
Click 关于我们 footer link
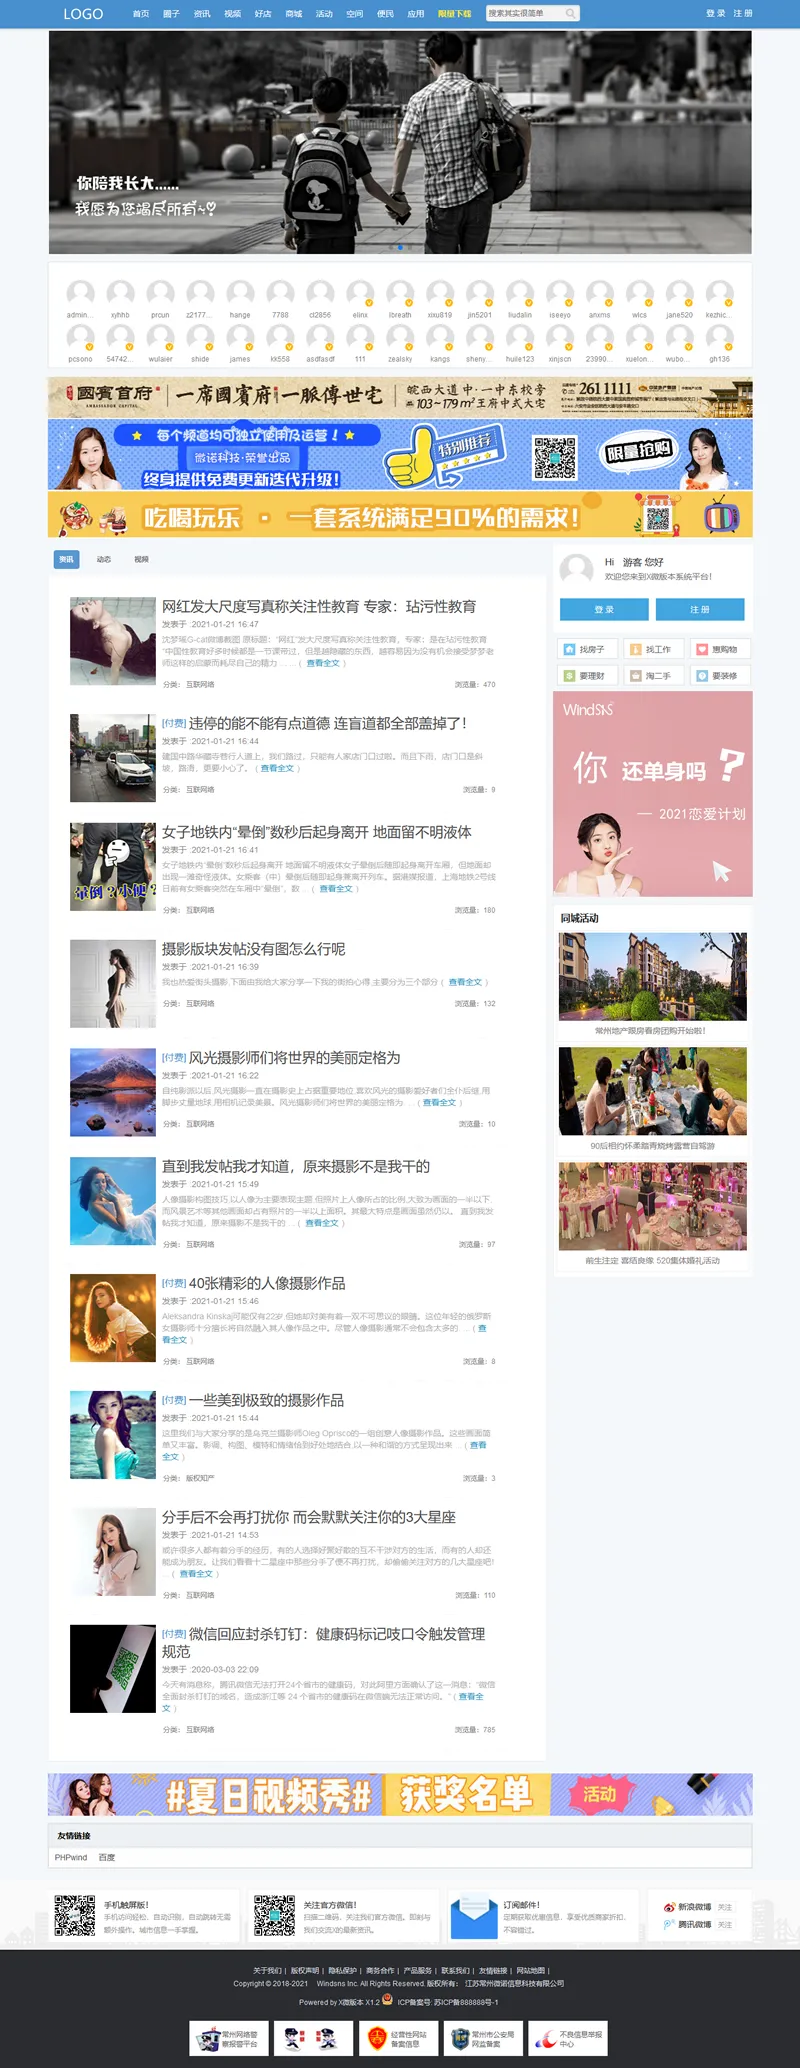[267, 1971]
